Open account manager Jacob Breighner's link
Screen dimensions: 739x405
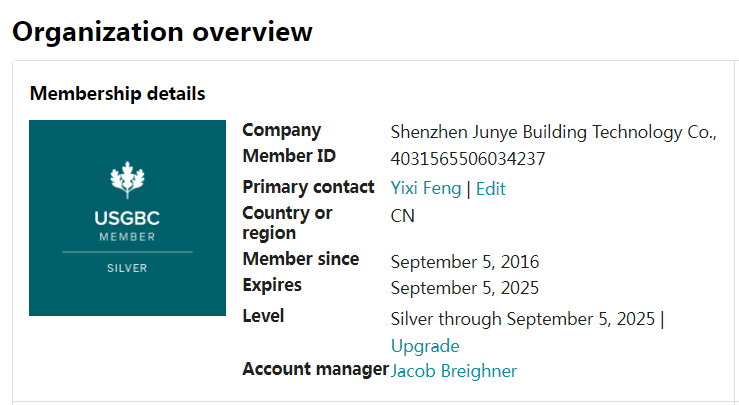[x=454, y=371]
